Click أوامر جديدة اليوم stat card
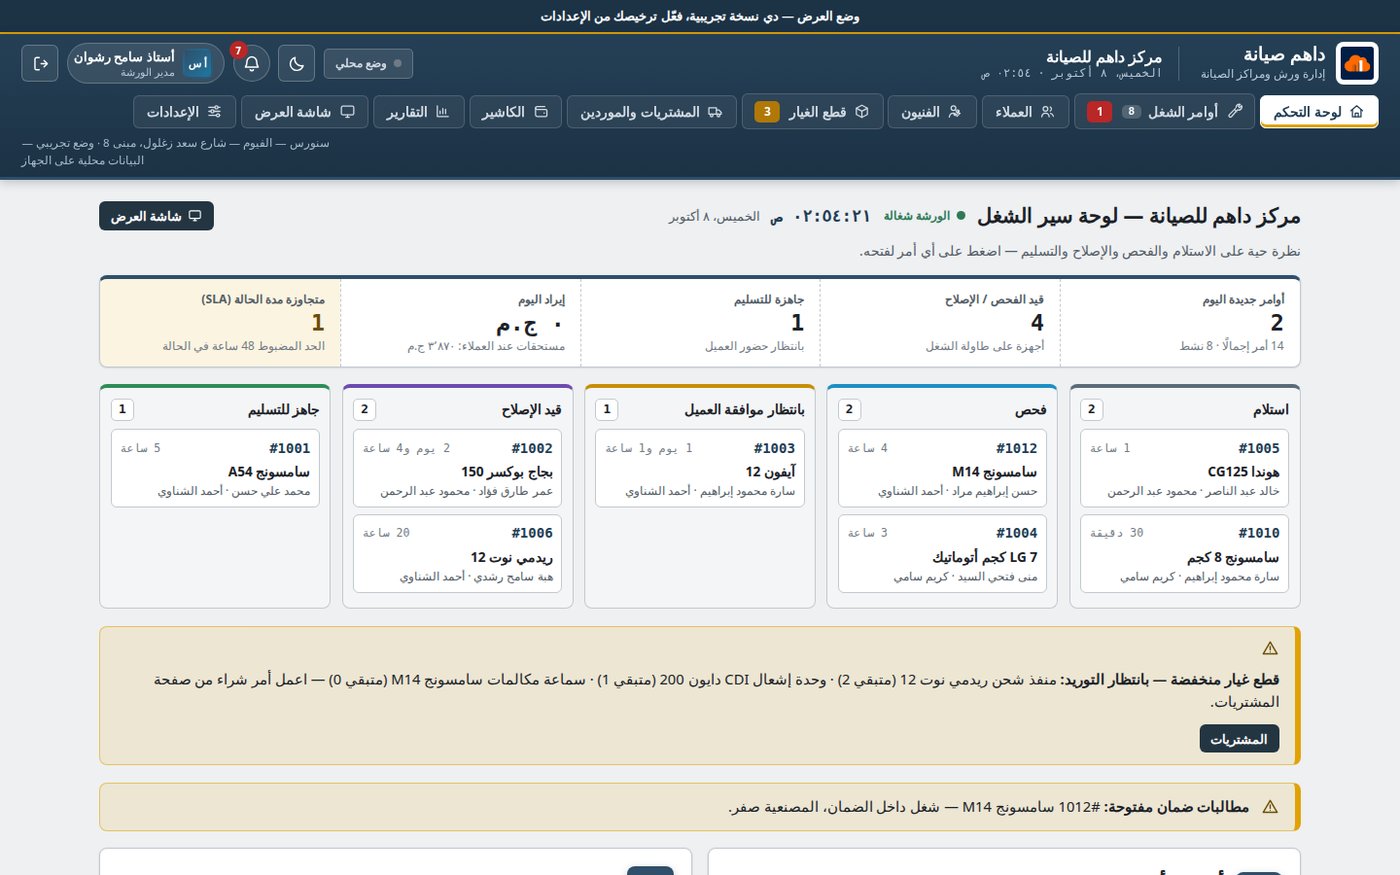 pos(1180,322)
